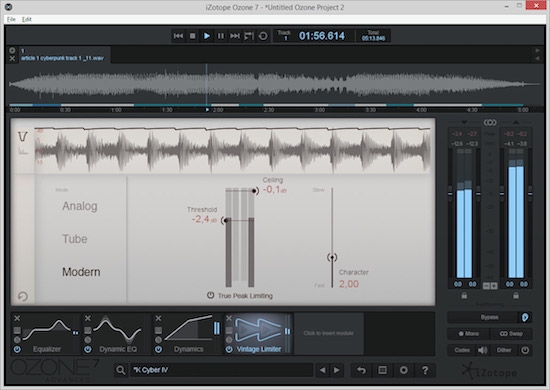The width and height of the screenshot is (550, 390).
Task: Click the 2:00 mark on the timeline ruler
Action: click(218, 110)
